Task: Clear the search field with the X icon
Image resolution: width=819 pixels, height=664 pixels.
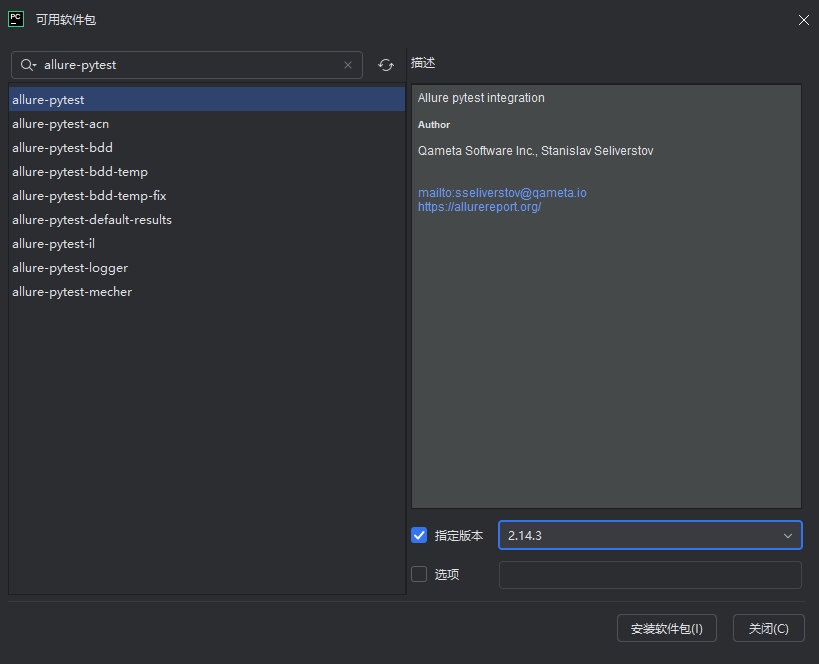Action: (348, 65)
